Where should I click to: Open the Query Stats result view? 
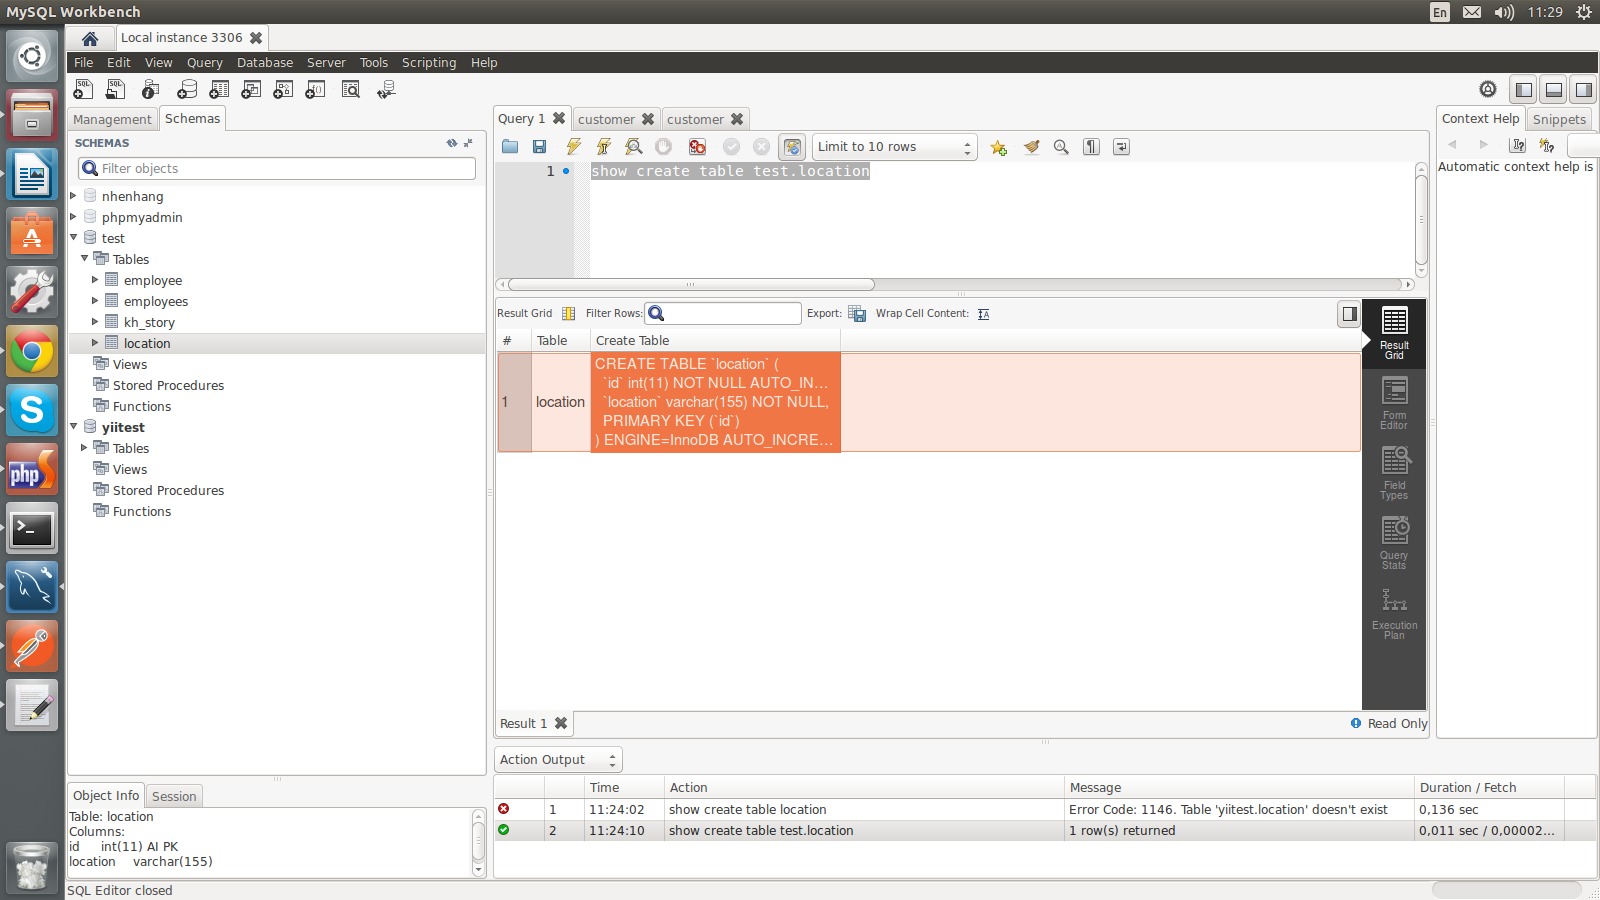[x=1394, y=543]
